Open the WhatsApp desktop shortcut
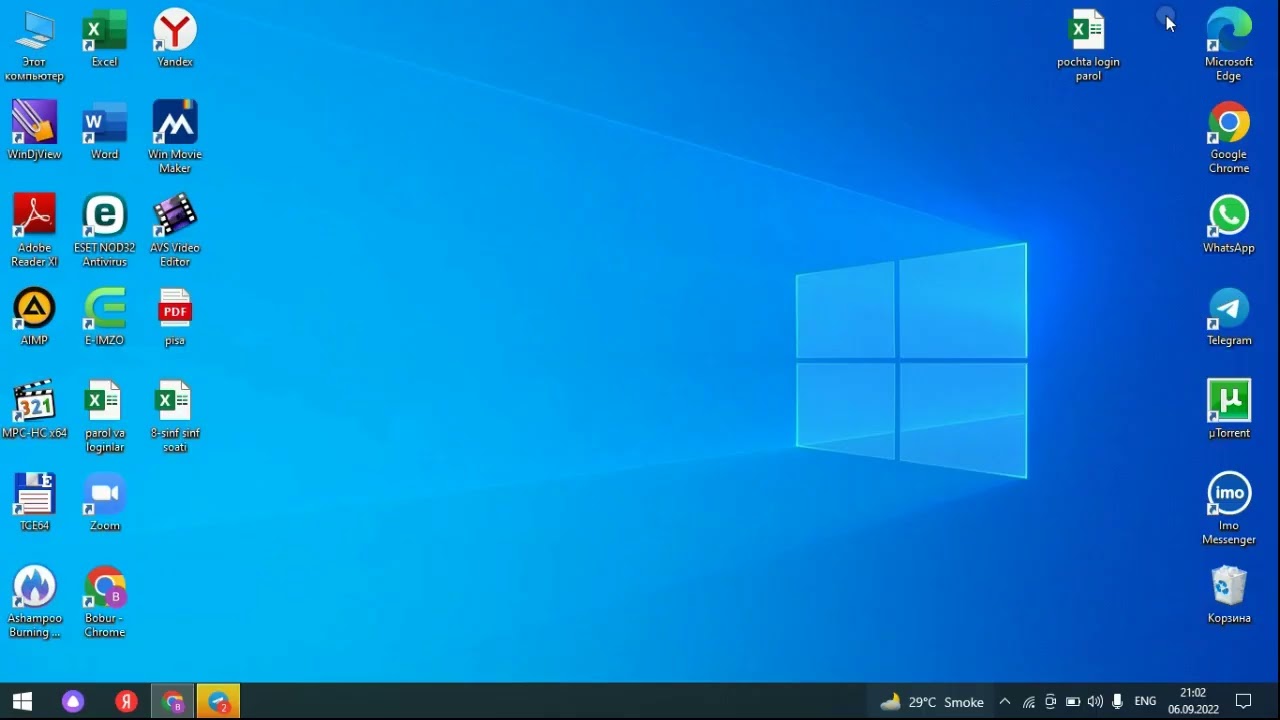The width and height of the screenshot is (1280, 720). tap(1229, 224)
